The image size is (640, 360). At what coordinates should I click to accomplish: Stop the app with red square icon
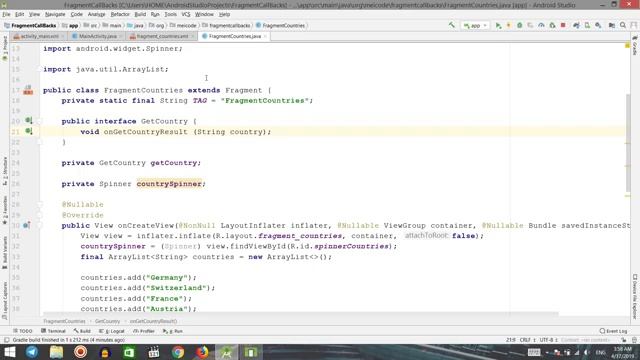pos(563,25)
